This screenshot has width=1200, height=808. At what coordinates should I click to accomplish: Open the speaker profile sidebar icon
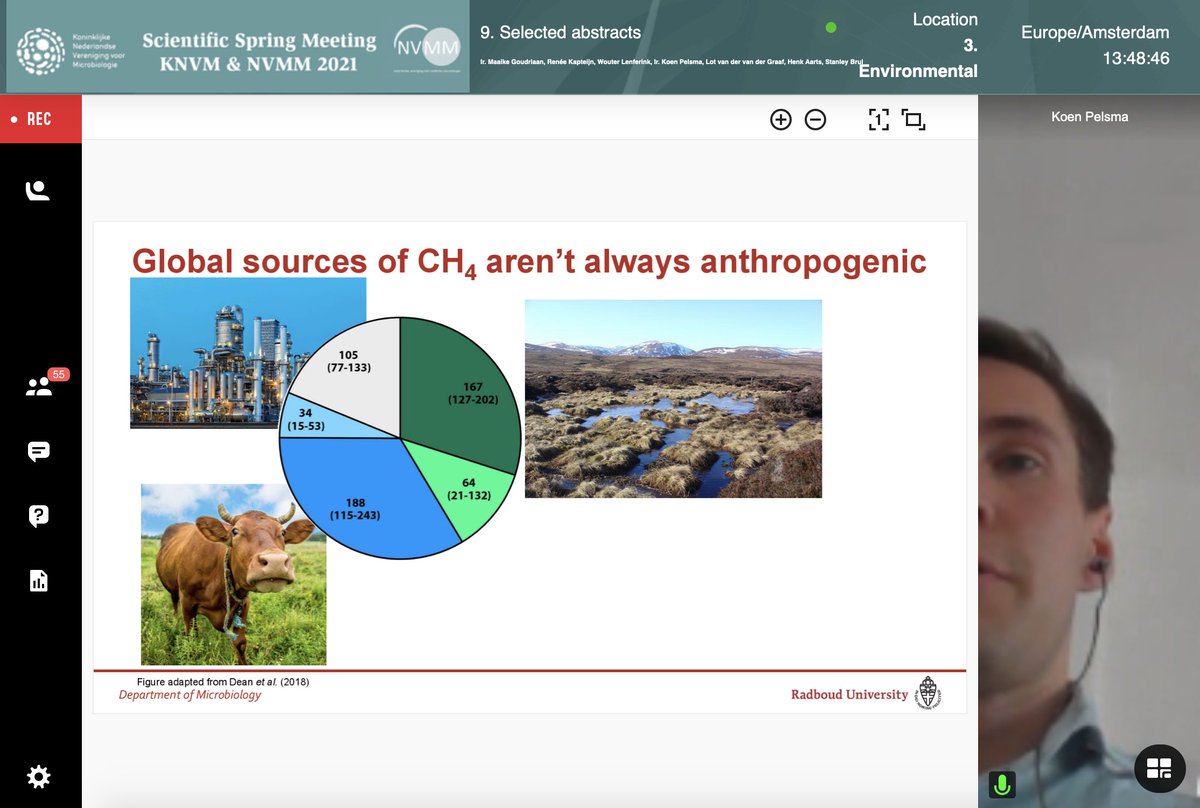click(38, 190)
